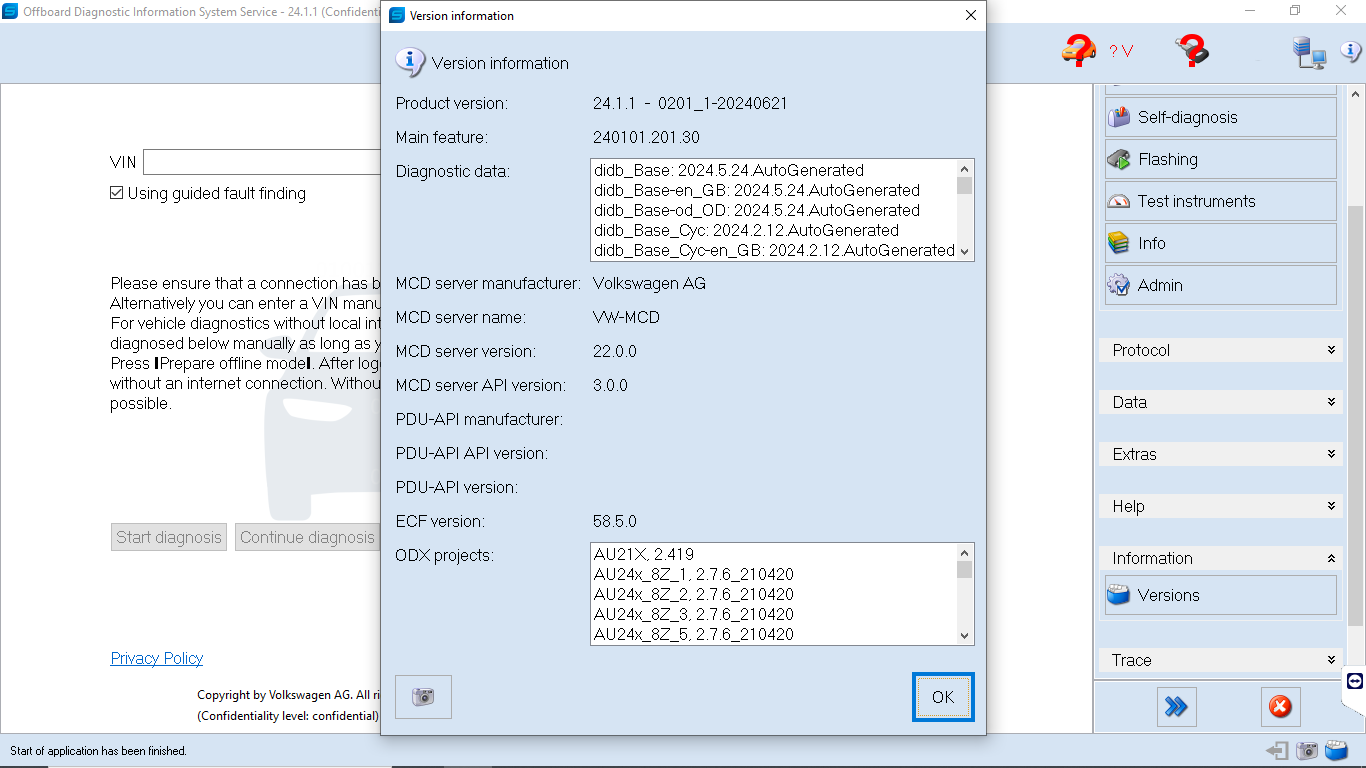Click the OK button in Version information
Image resolution: width=1366 pixels, height=768 pixels.
click(x=942, y=697)
